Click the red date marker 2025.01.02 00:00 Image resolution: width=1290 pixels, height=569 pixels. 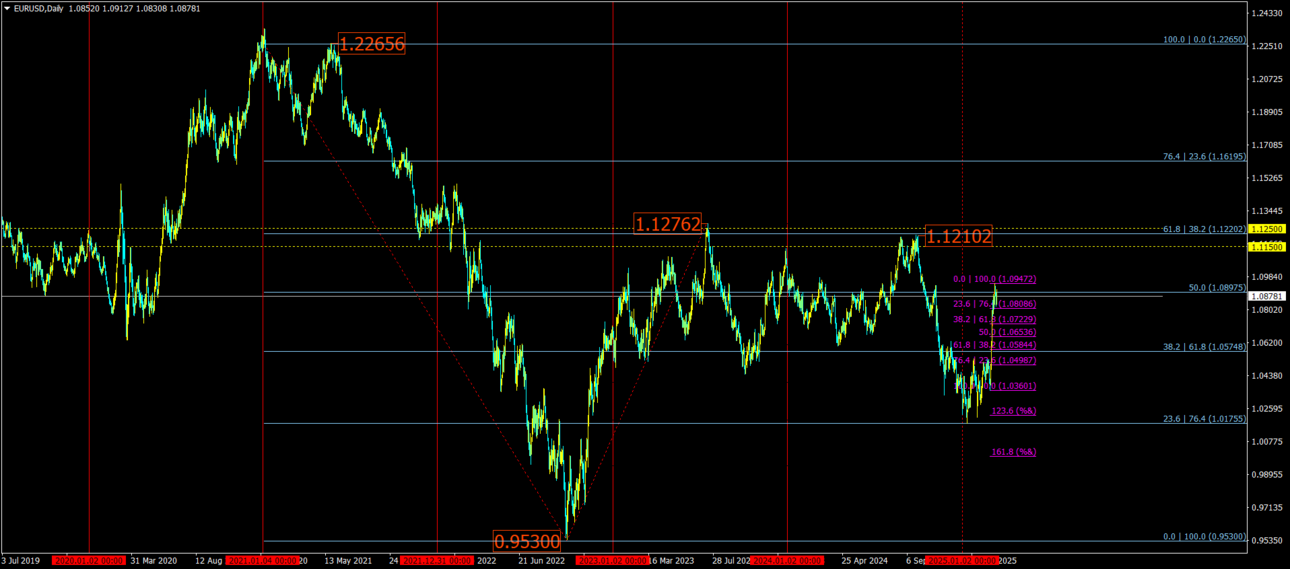tap(962, 562)
